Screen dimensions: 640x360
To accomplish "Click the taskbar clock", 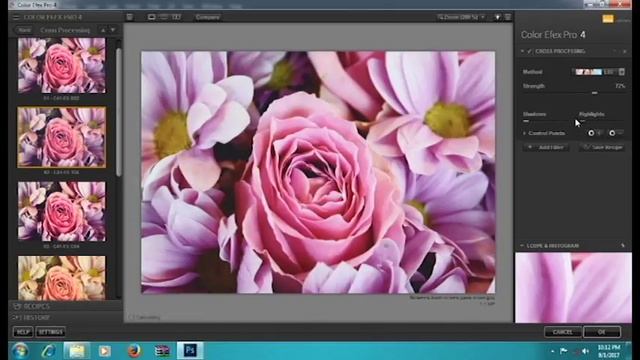I will tap(609, 351).
